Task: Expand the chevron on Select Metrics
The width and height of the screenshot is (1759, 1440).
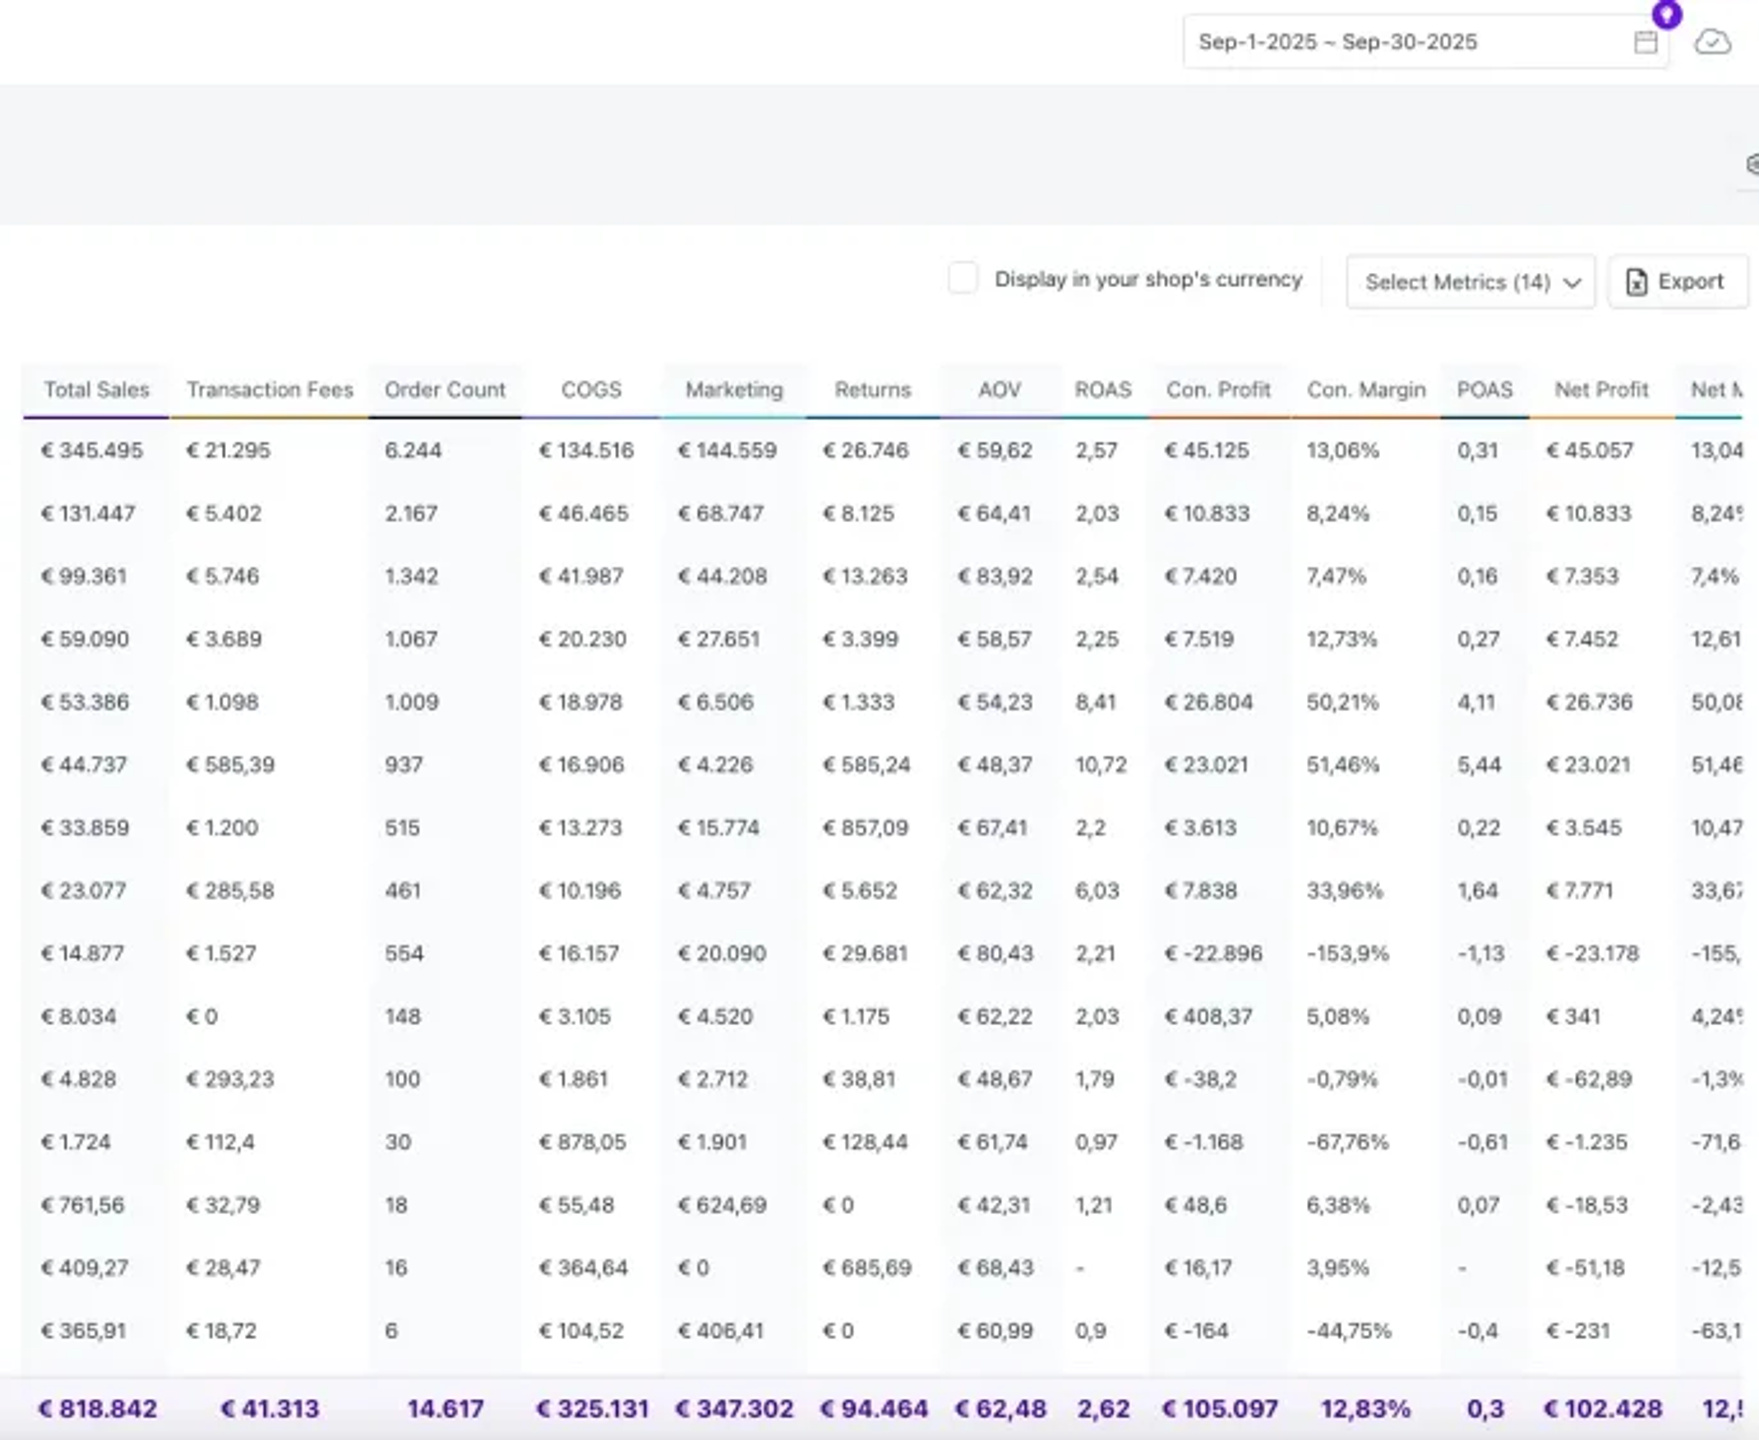Action: tap(1572, 283)
